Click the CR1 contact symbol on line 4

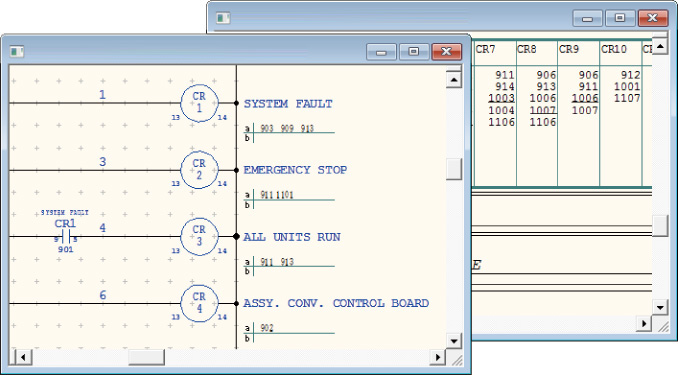click(66, 236)
